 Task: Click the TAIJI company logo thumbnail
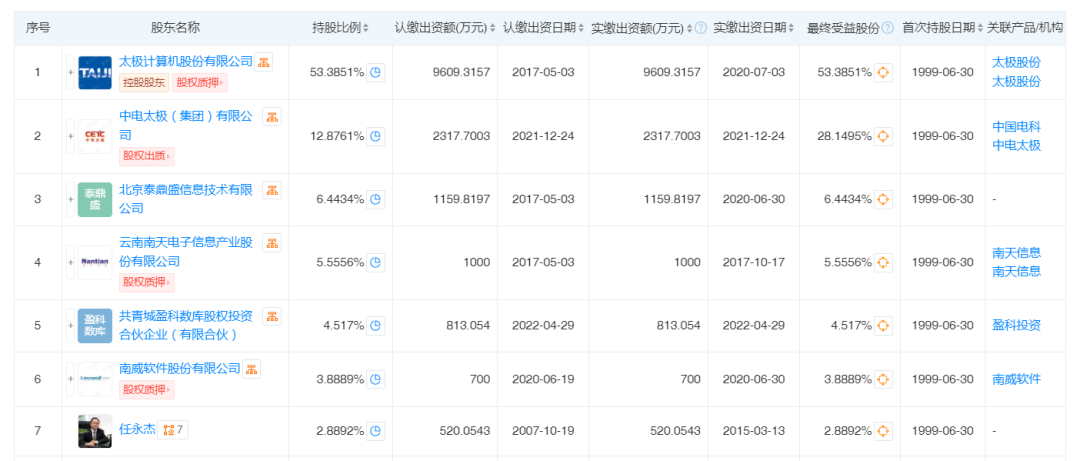[95, 73]
